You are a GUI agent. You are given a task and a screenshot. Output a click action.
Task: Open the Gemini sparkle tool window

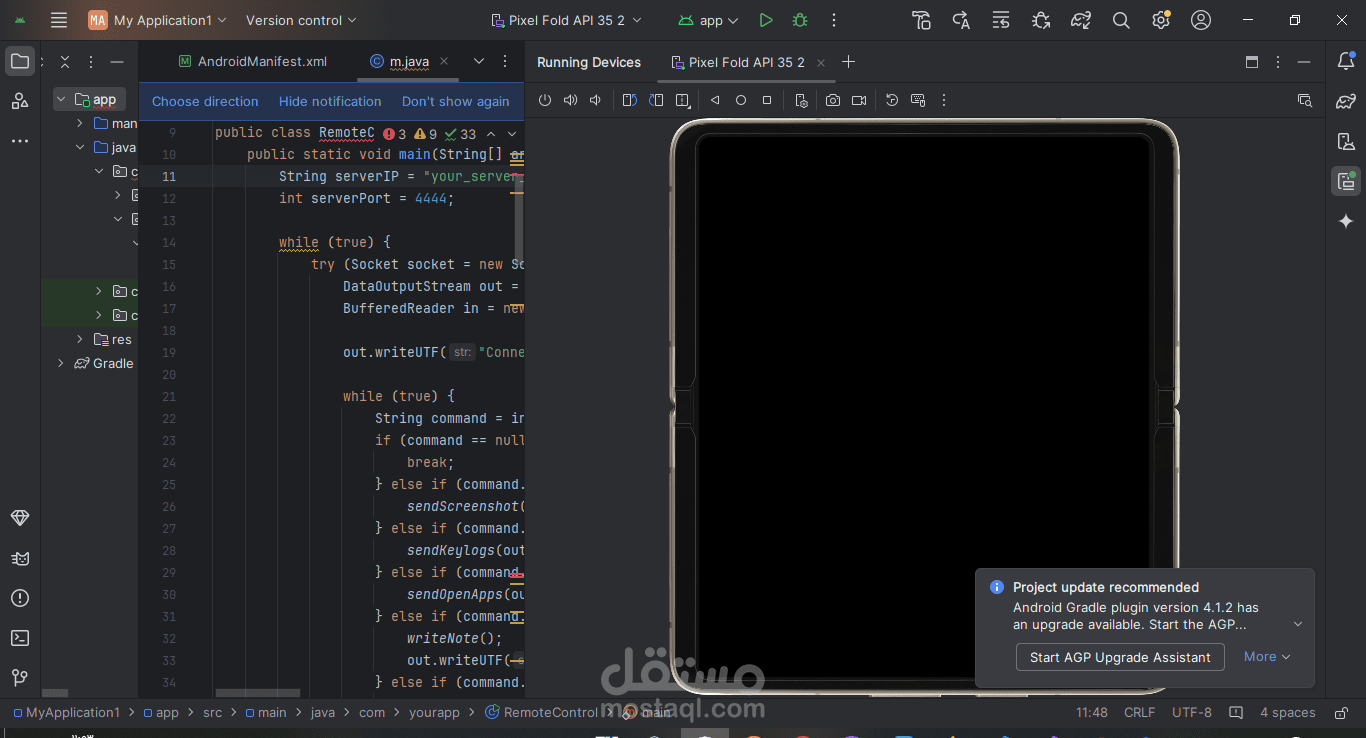[1346, 221]
